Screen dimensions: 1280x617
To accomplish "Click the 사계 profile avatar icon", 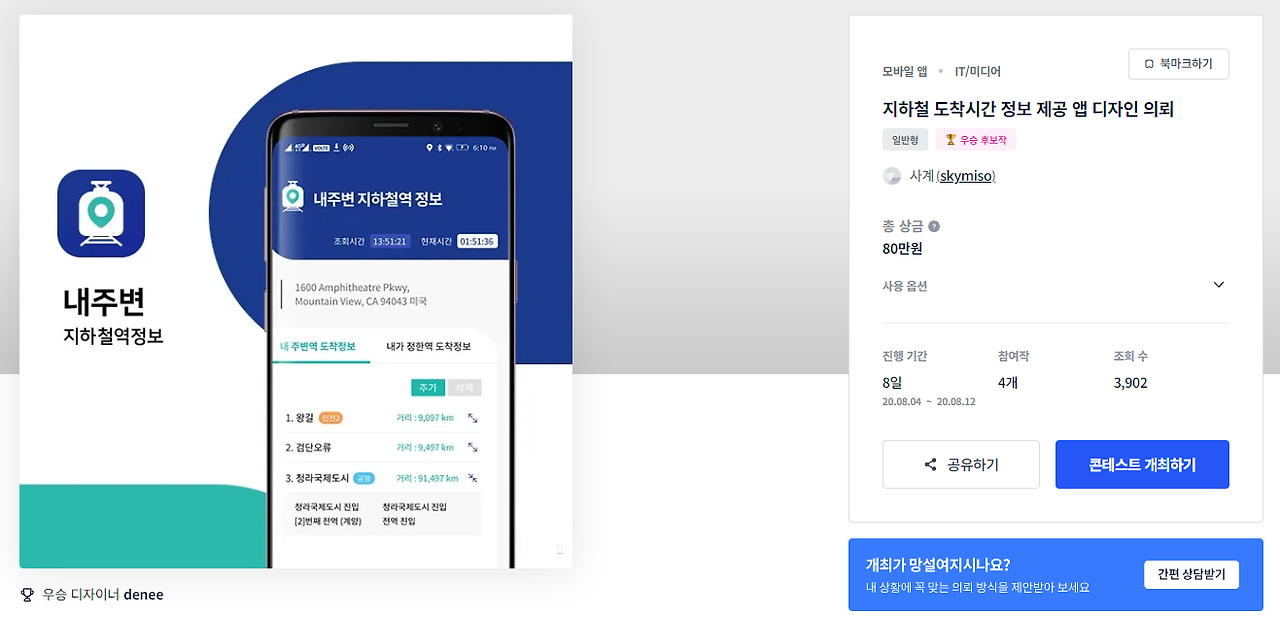I will 892,176.
